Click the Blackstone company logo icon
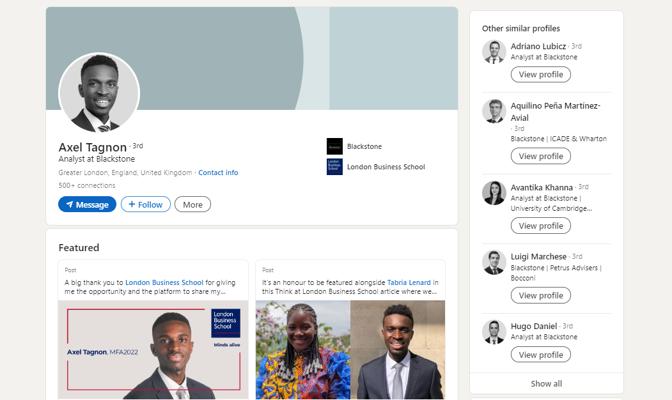The image size is (672, 400). [334, 146]
